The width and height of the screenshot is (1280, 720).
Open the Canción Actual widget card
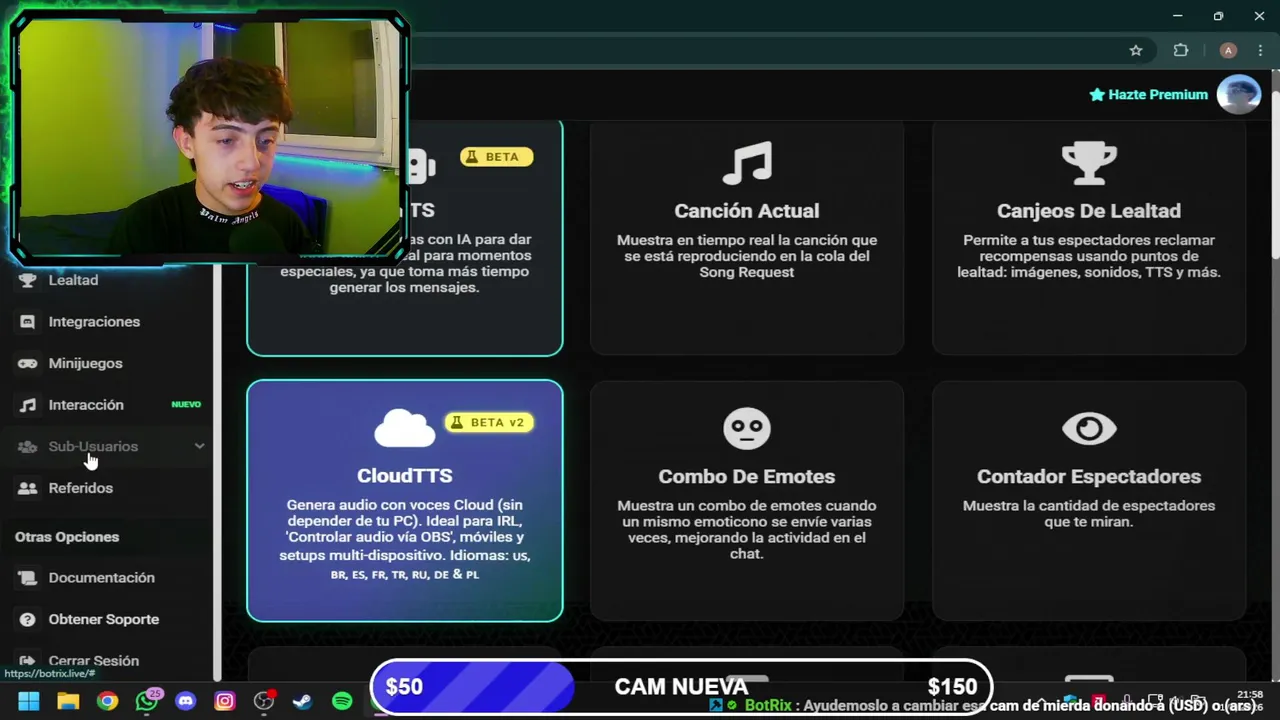(x=747, y=237)
